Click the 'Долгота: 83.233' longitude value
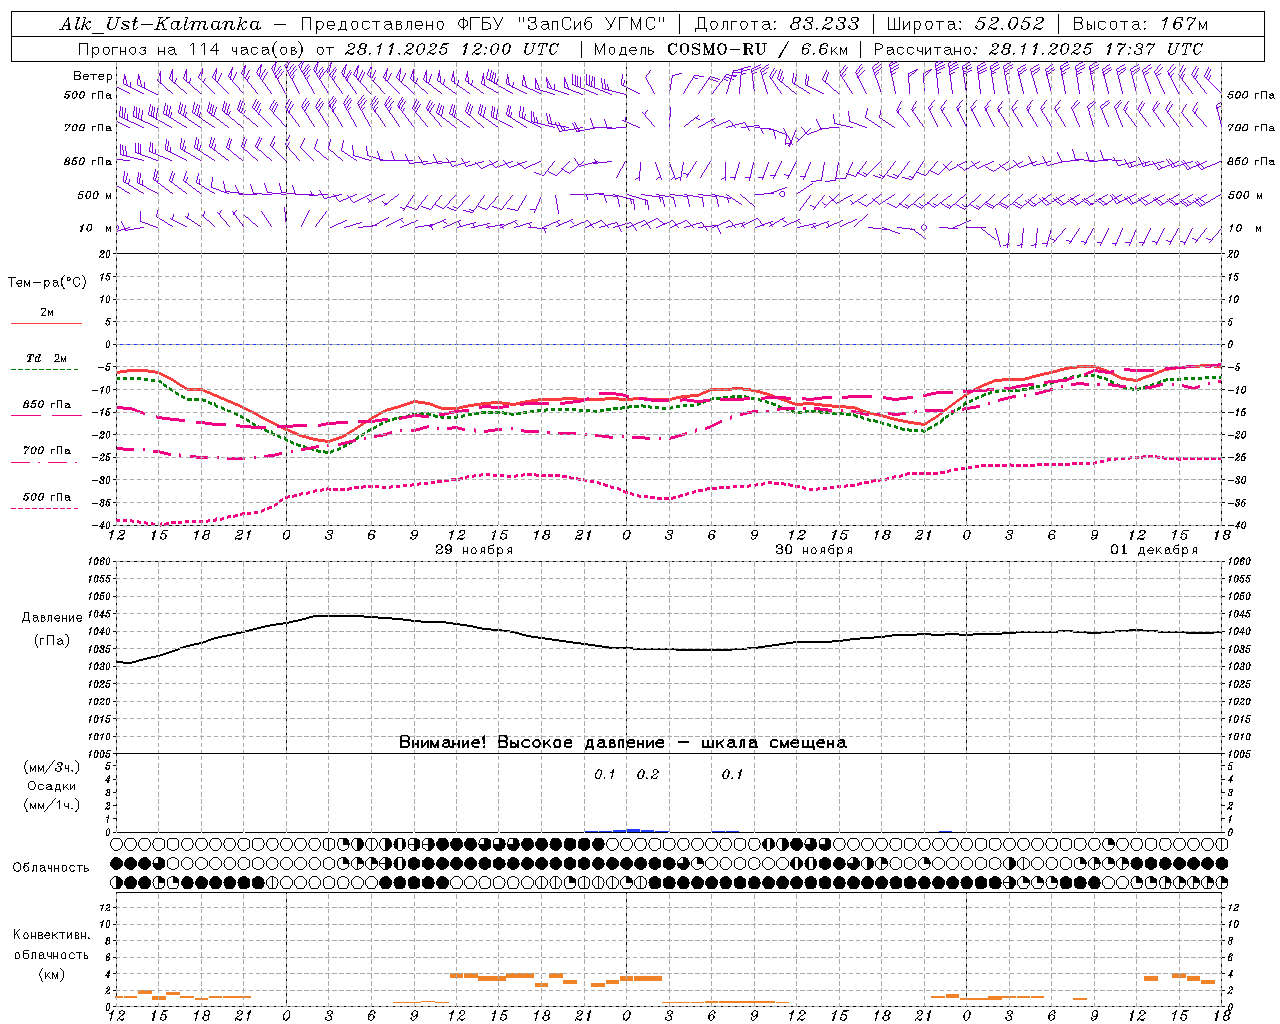This screenshot has height=1024, width=1280. point(777,24)
